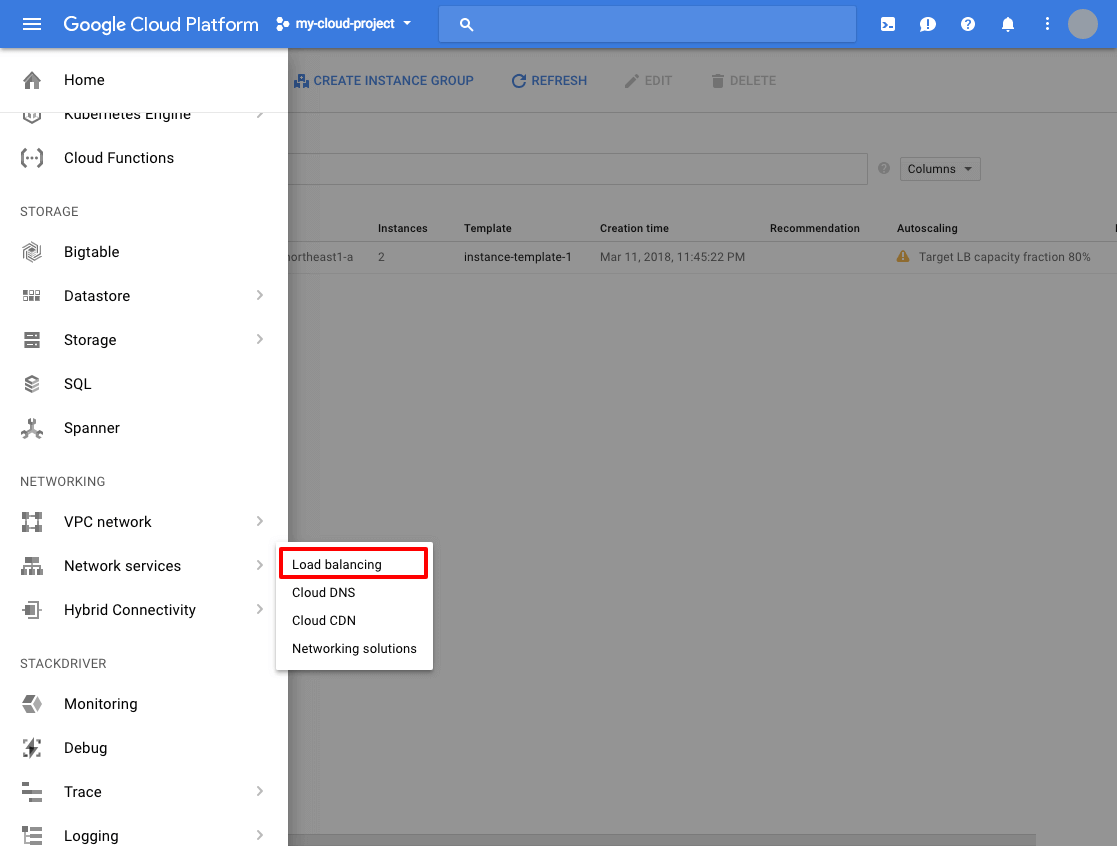Activate Cloud Shell terminal icon
This screenshot has height=846, width=1117.
pos(888,24)
